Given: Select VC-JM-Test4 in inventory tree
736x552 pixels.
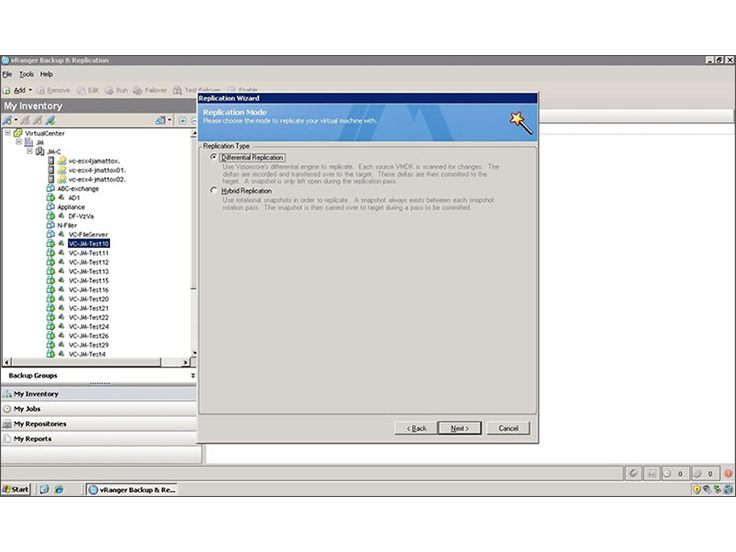Looking at the screenshot, I should pyautogui.click(x=87, y=354).
